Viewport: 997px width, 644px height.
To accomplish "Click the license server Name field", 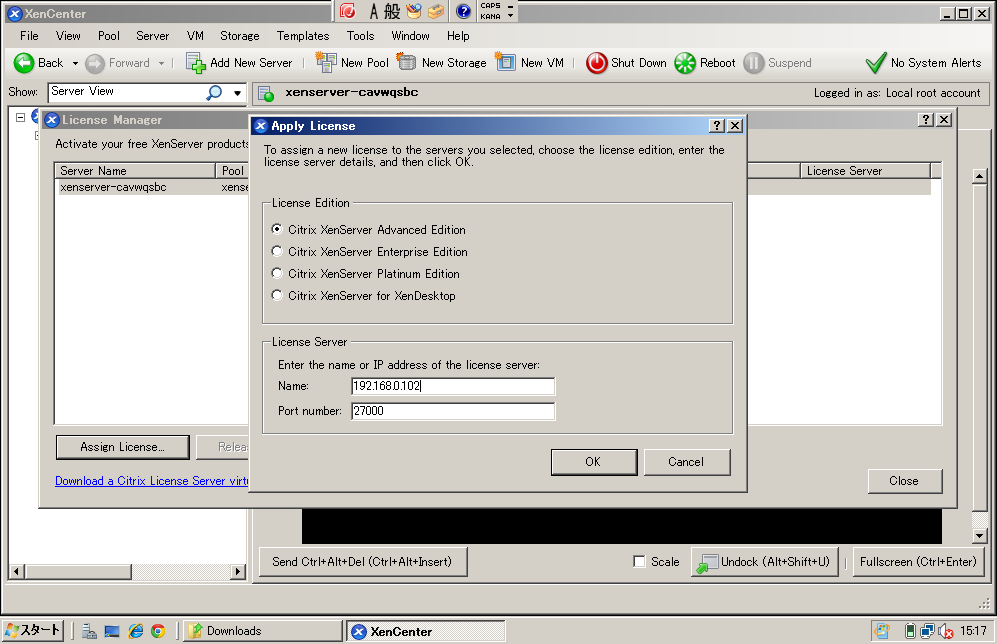I will click(453, 386).
